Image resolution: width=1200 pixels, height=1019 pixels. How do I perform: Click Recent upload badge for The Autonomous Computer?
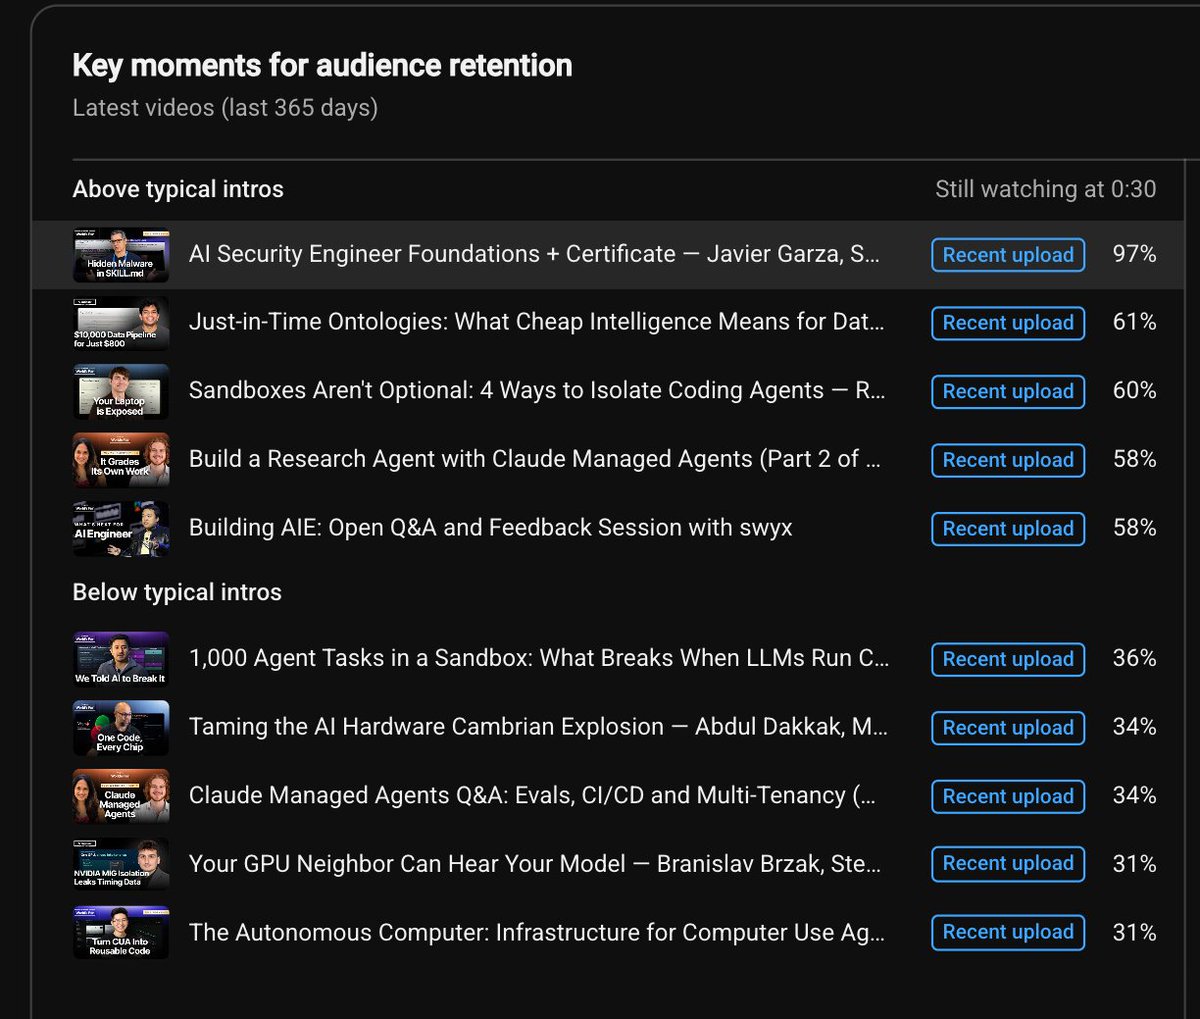tap(1008, 932)
